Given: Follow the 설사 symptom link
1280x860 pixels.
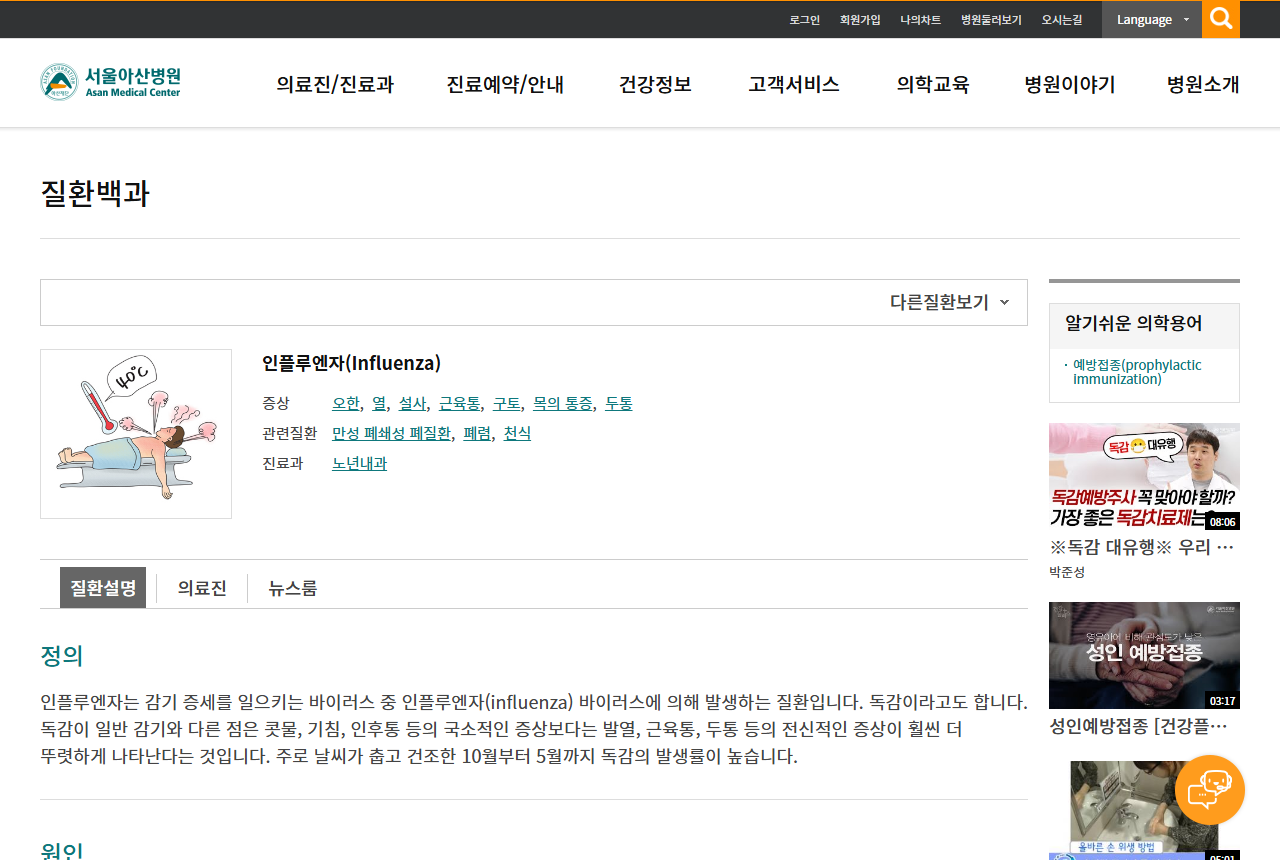Looking at the screenshot, I should pos(412,403).
